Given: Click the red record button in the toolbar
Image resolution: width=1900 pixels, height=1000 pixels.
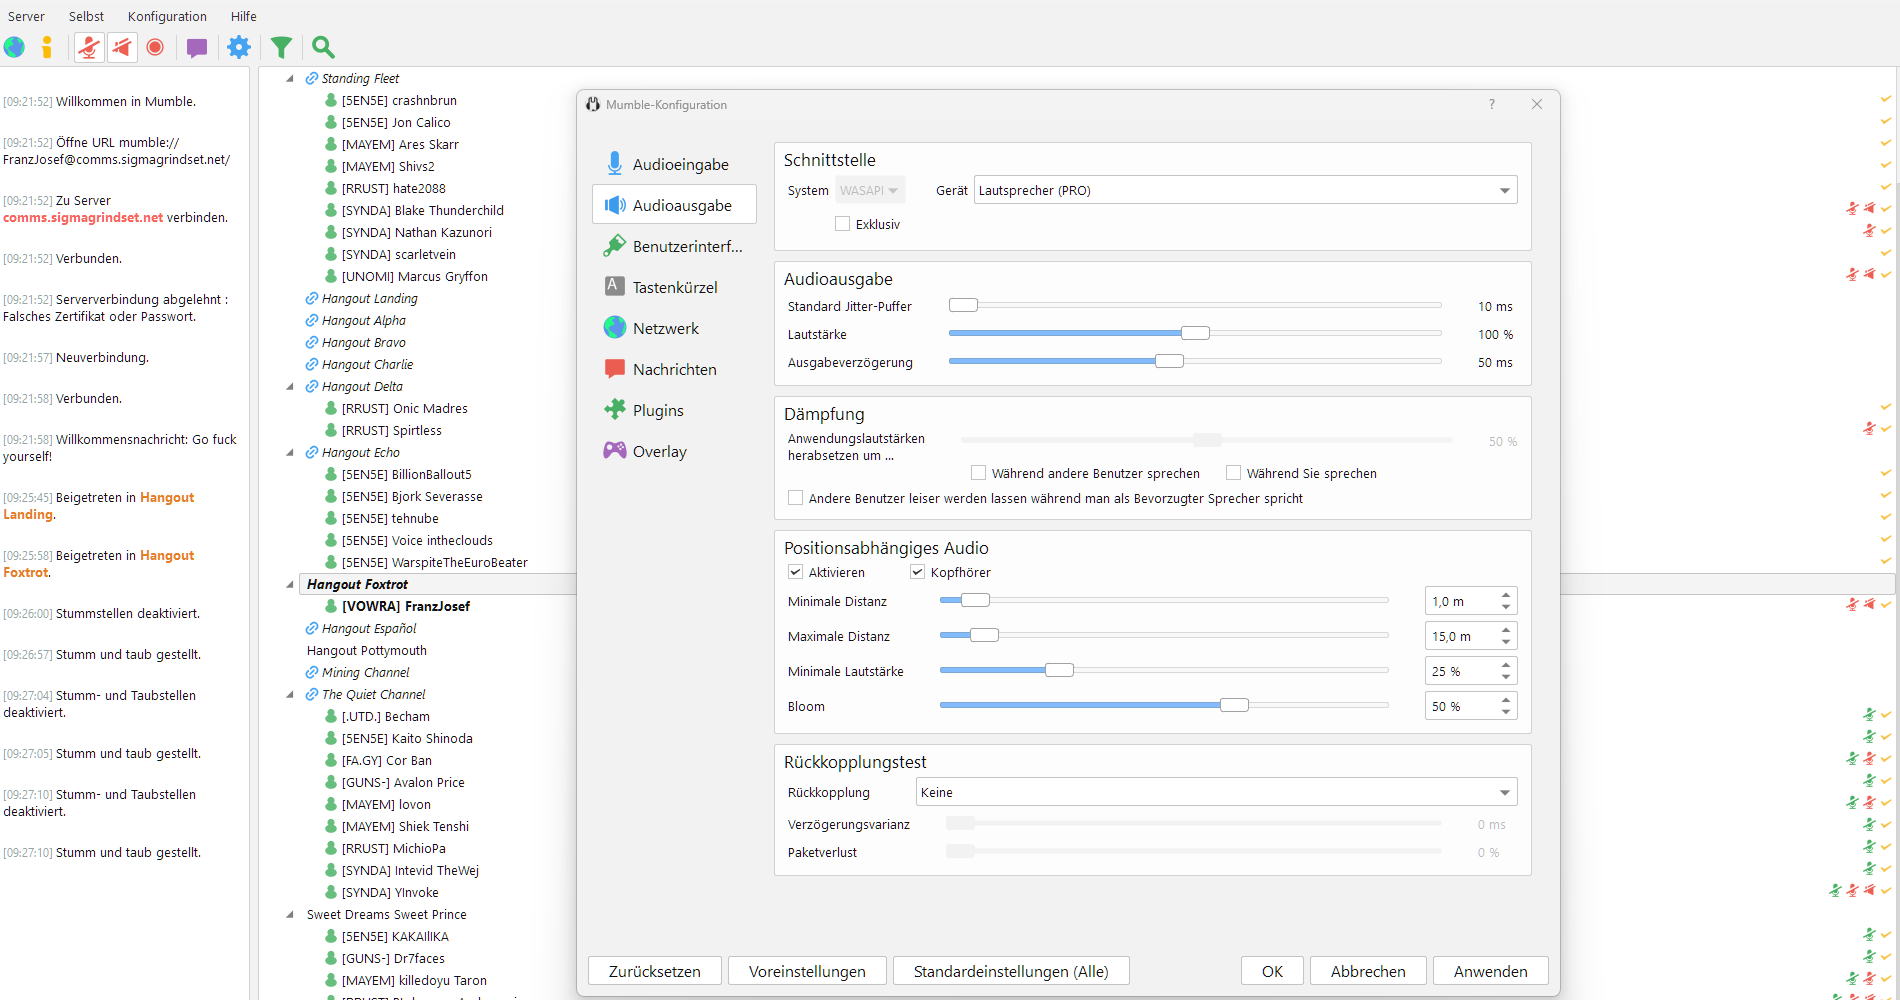Looking at the screenshot, I should pyautogui.click(x=155, y=47).
